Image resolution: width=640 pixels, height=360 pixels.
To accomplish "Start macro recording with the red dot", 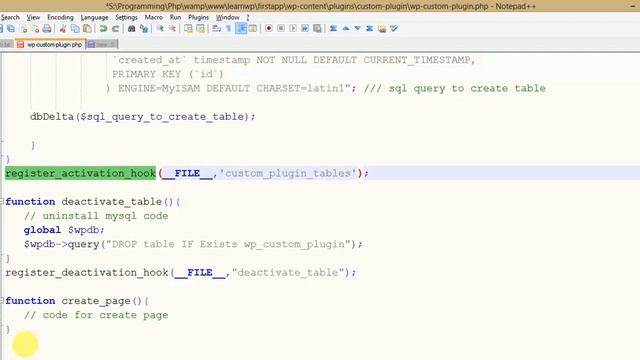I will point(269,29).
